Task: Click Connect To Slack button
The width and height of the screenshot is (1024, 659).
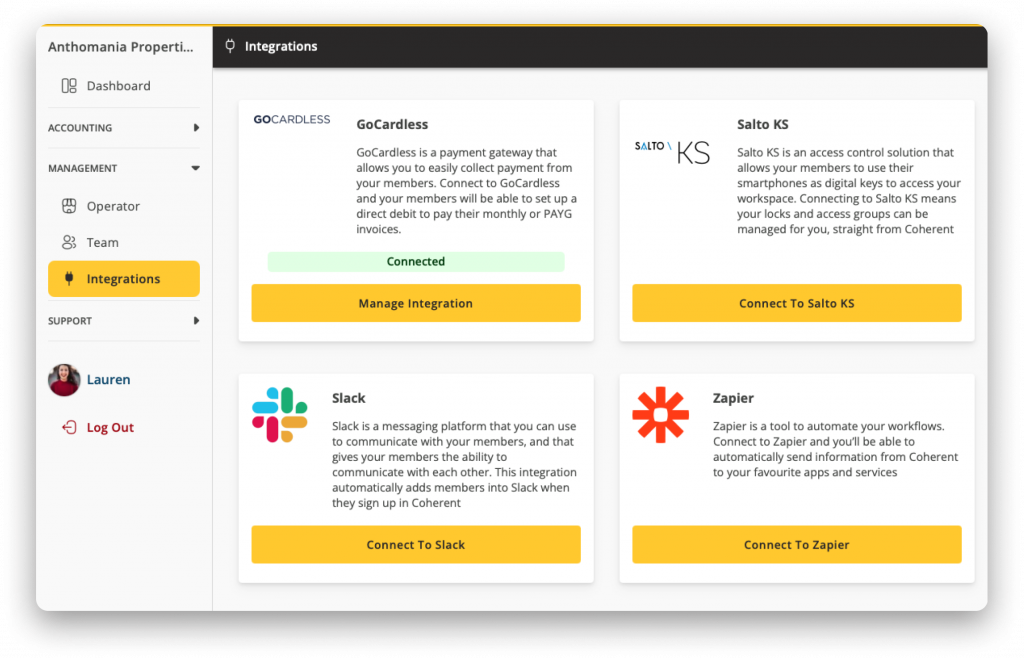Action: pyautogui.click(x=416, y=545)
